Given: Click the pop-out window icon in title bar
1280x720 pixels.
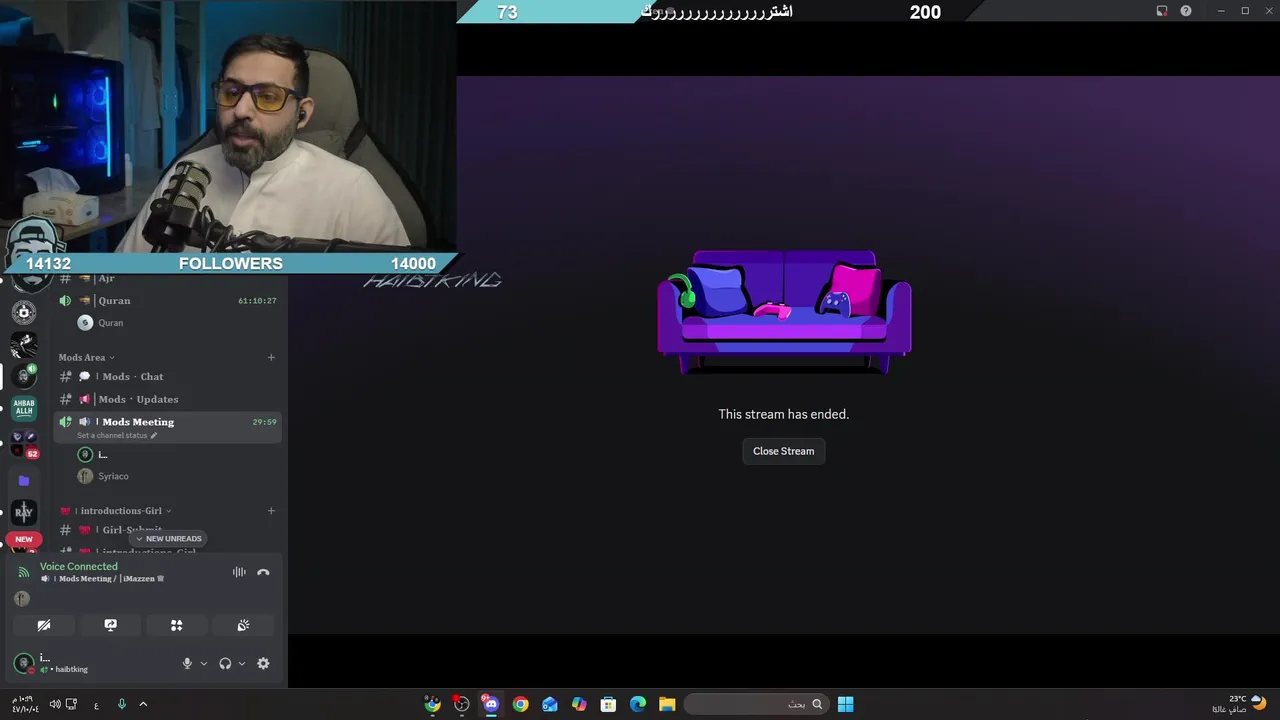Looking at the screenshot, I should (x=1162, y=11).
